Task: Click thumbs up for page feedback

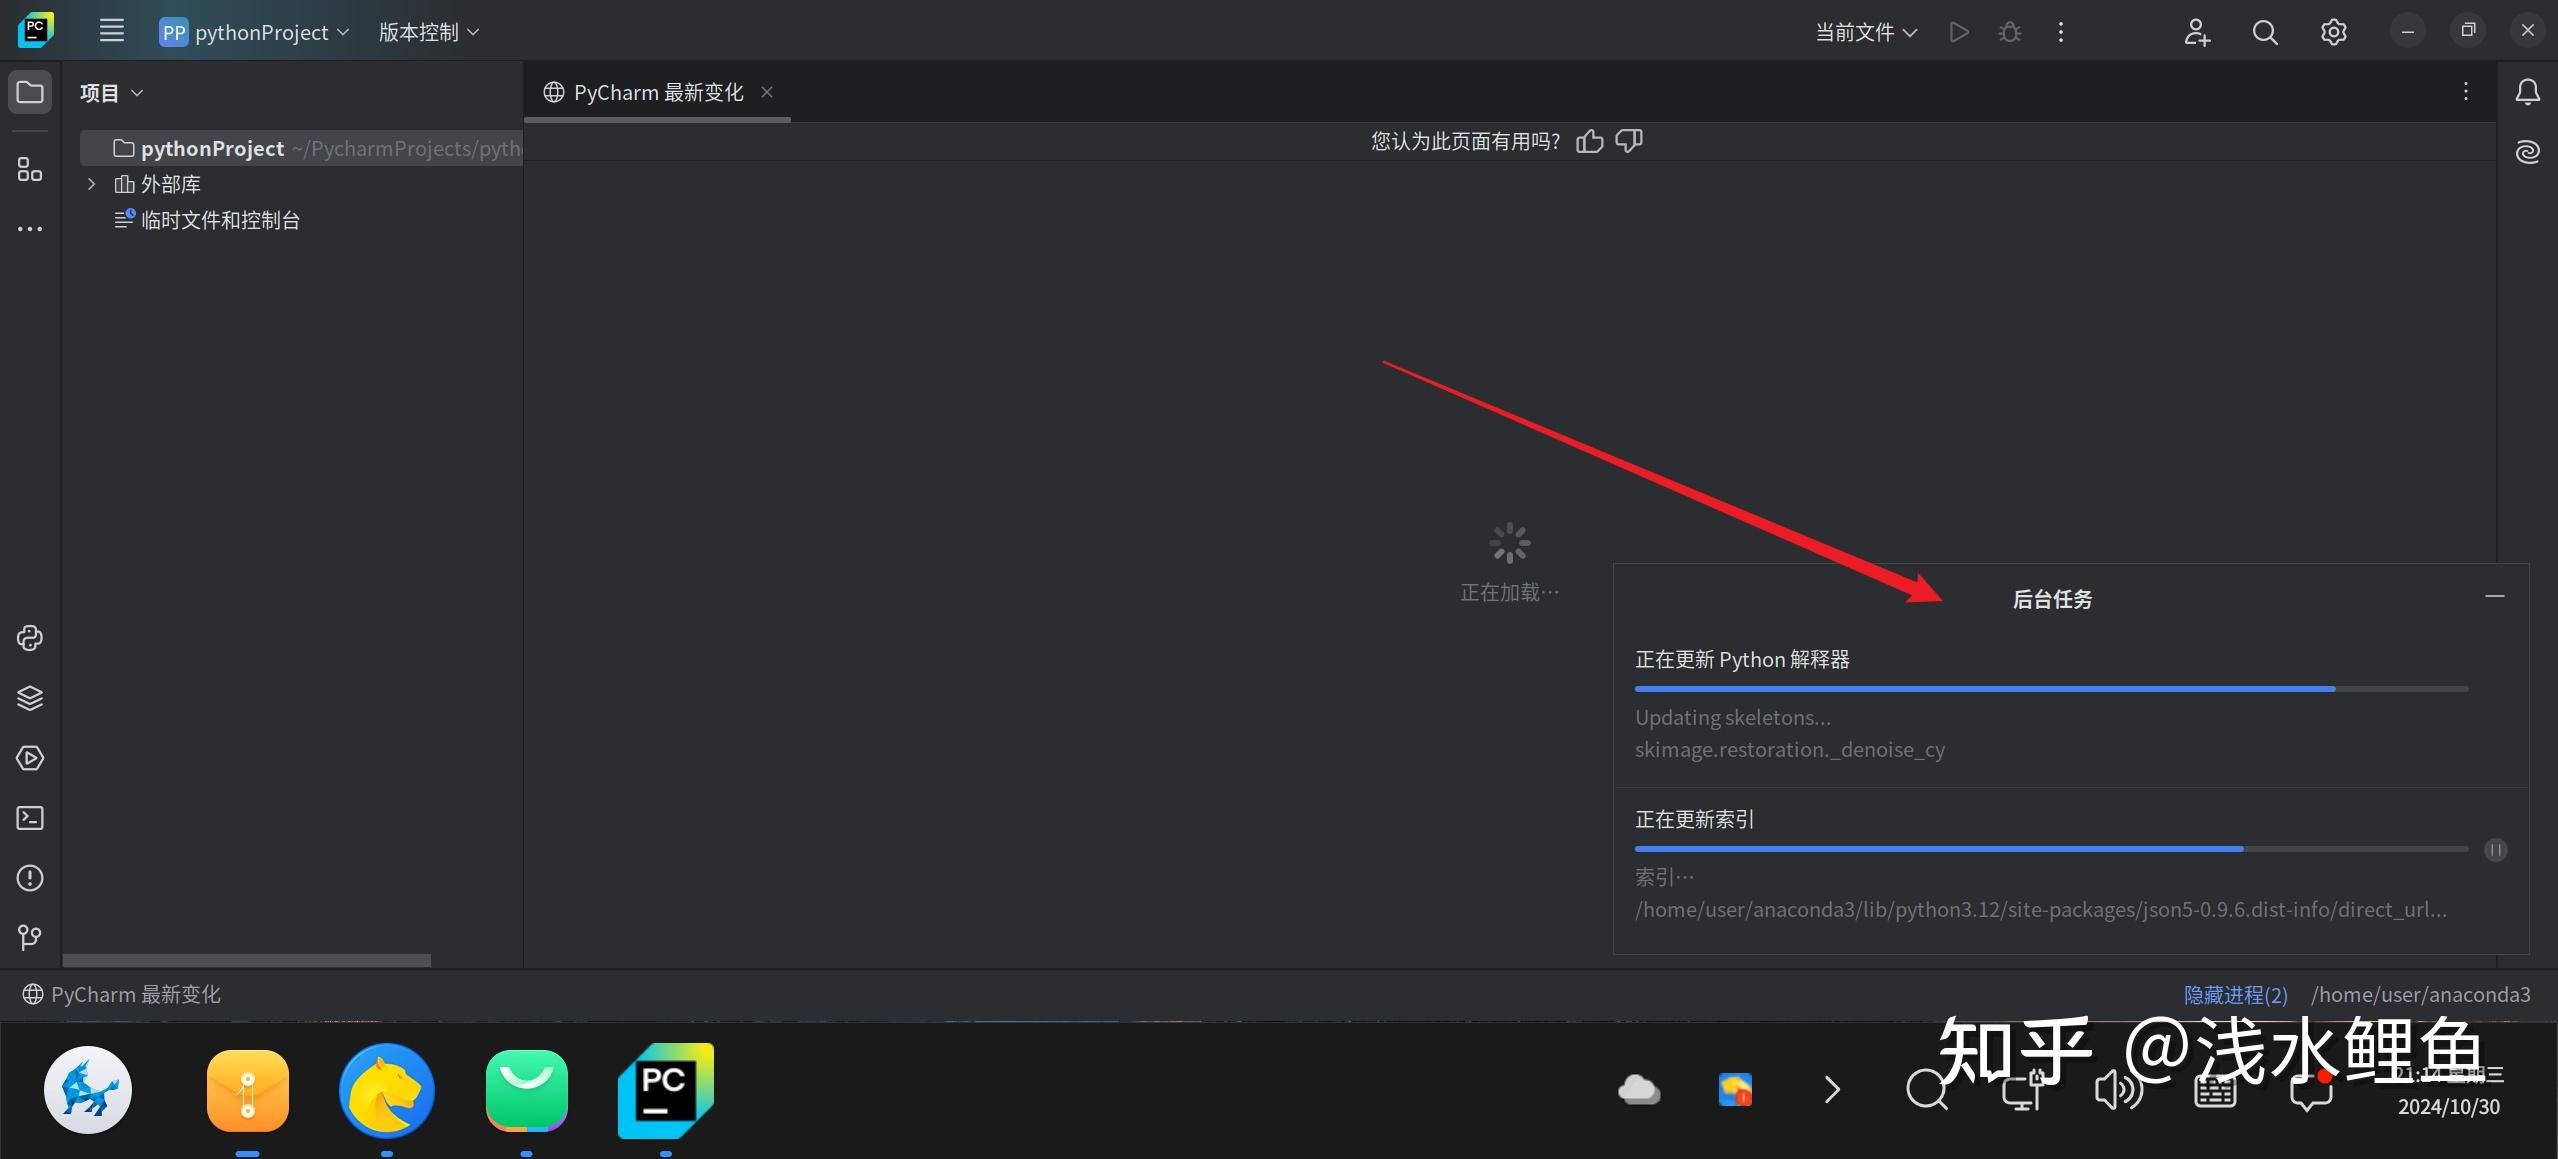Action: pyautogui.click(x=1589, y=141)
